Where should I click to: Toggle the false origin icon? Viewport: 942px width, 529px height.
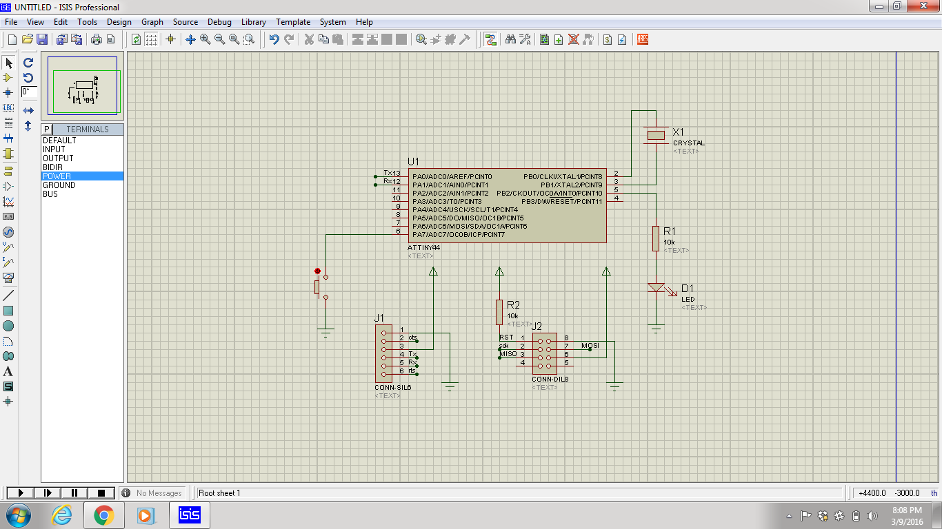(x=171, y=40)
